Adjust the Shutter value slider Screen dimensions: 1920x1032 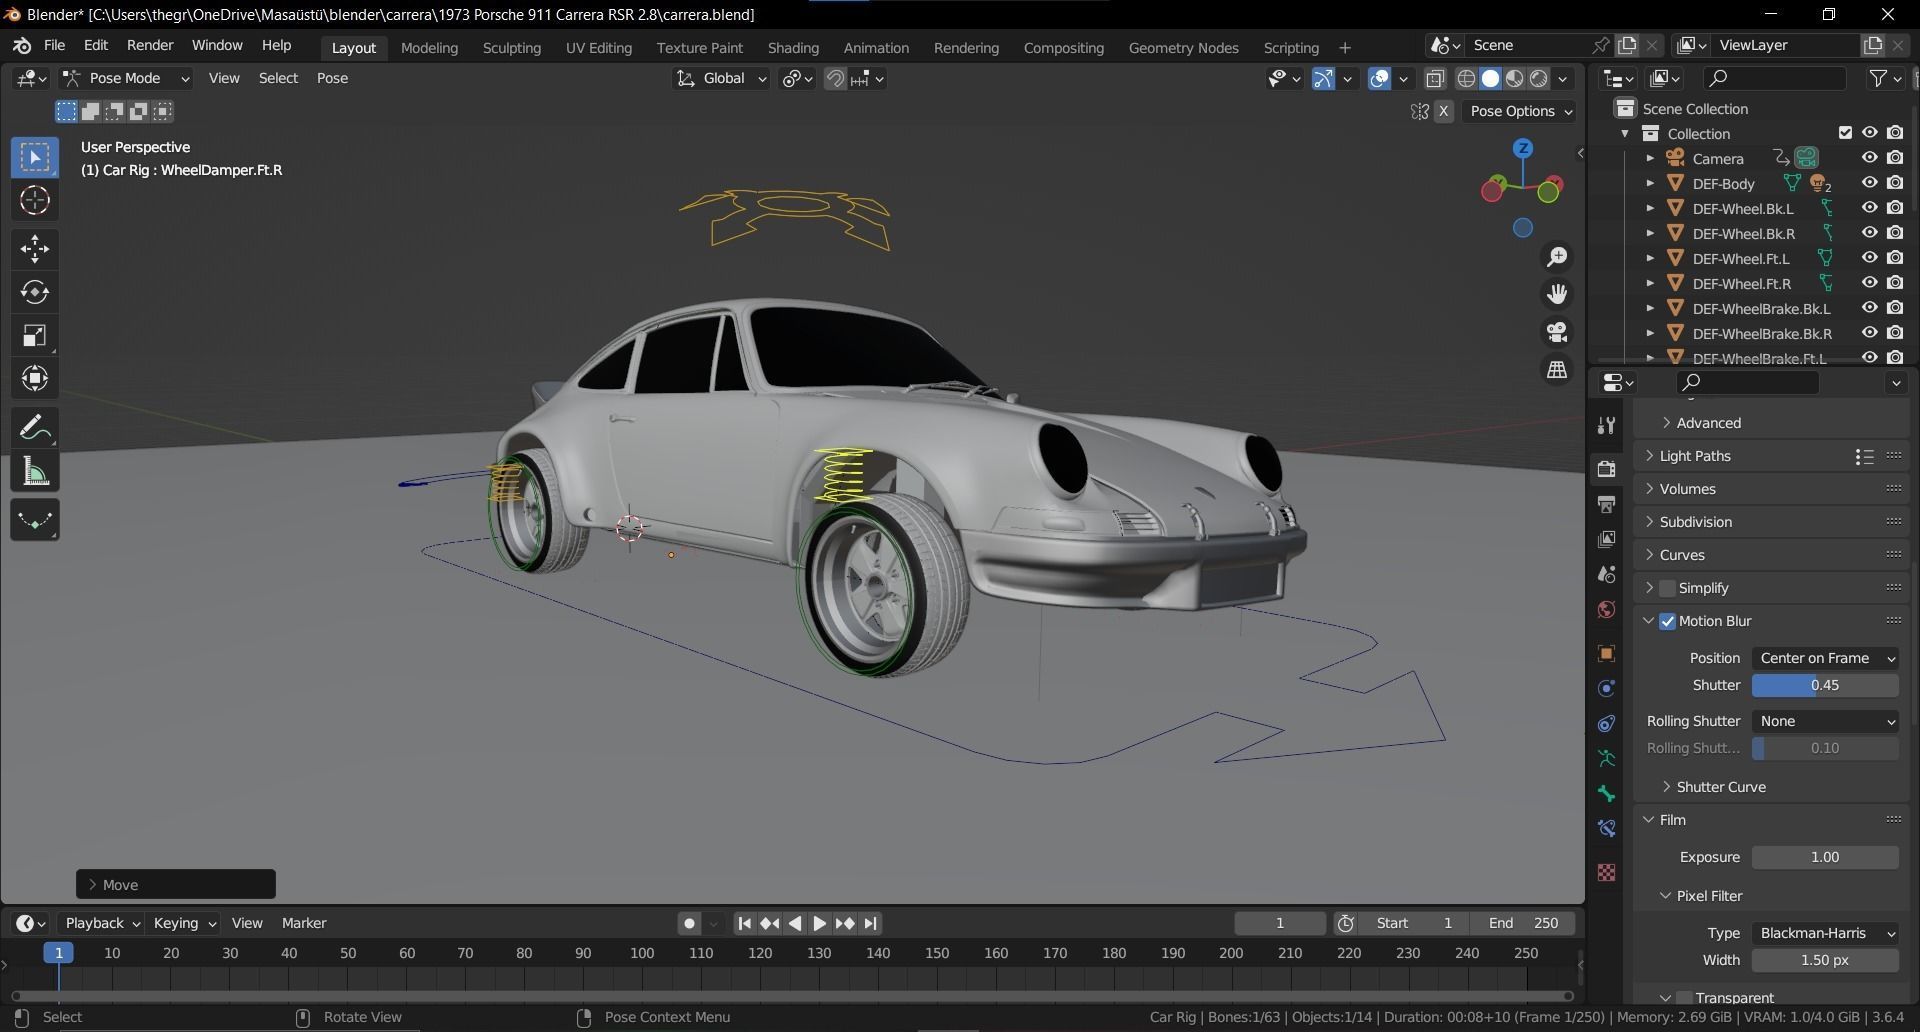pyautogui.click(x=1825, y=685)
